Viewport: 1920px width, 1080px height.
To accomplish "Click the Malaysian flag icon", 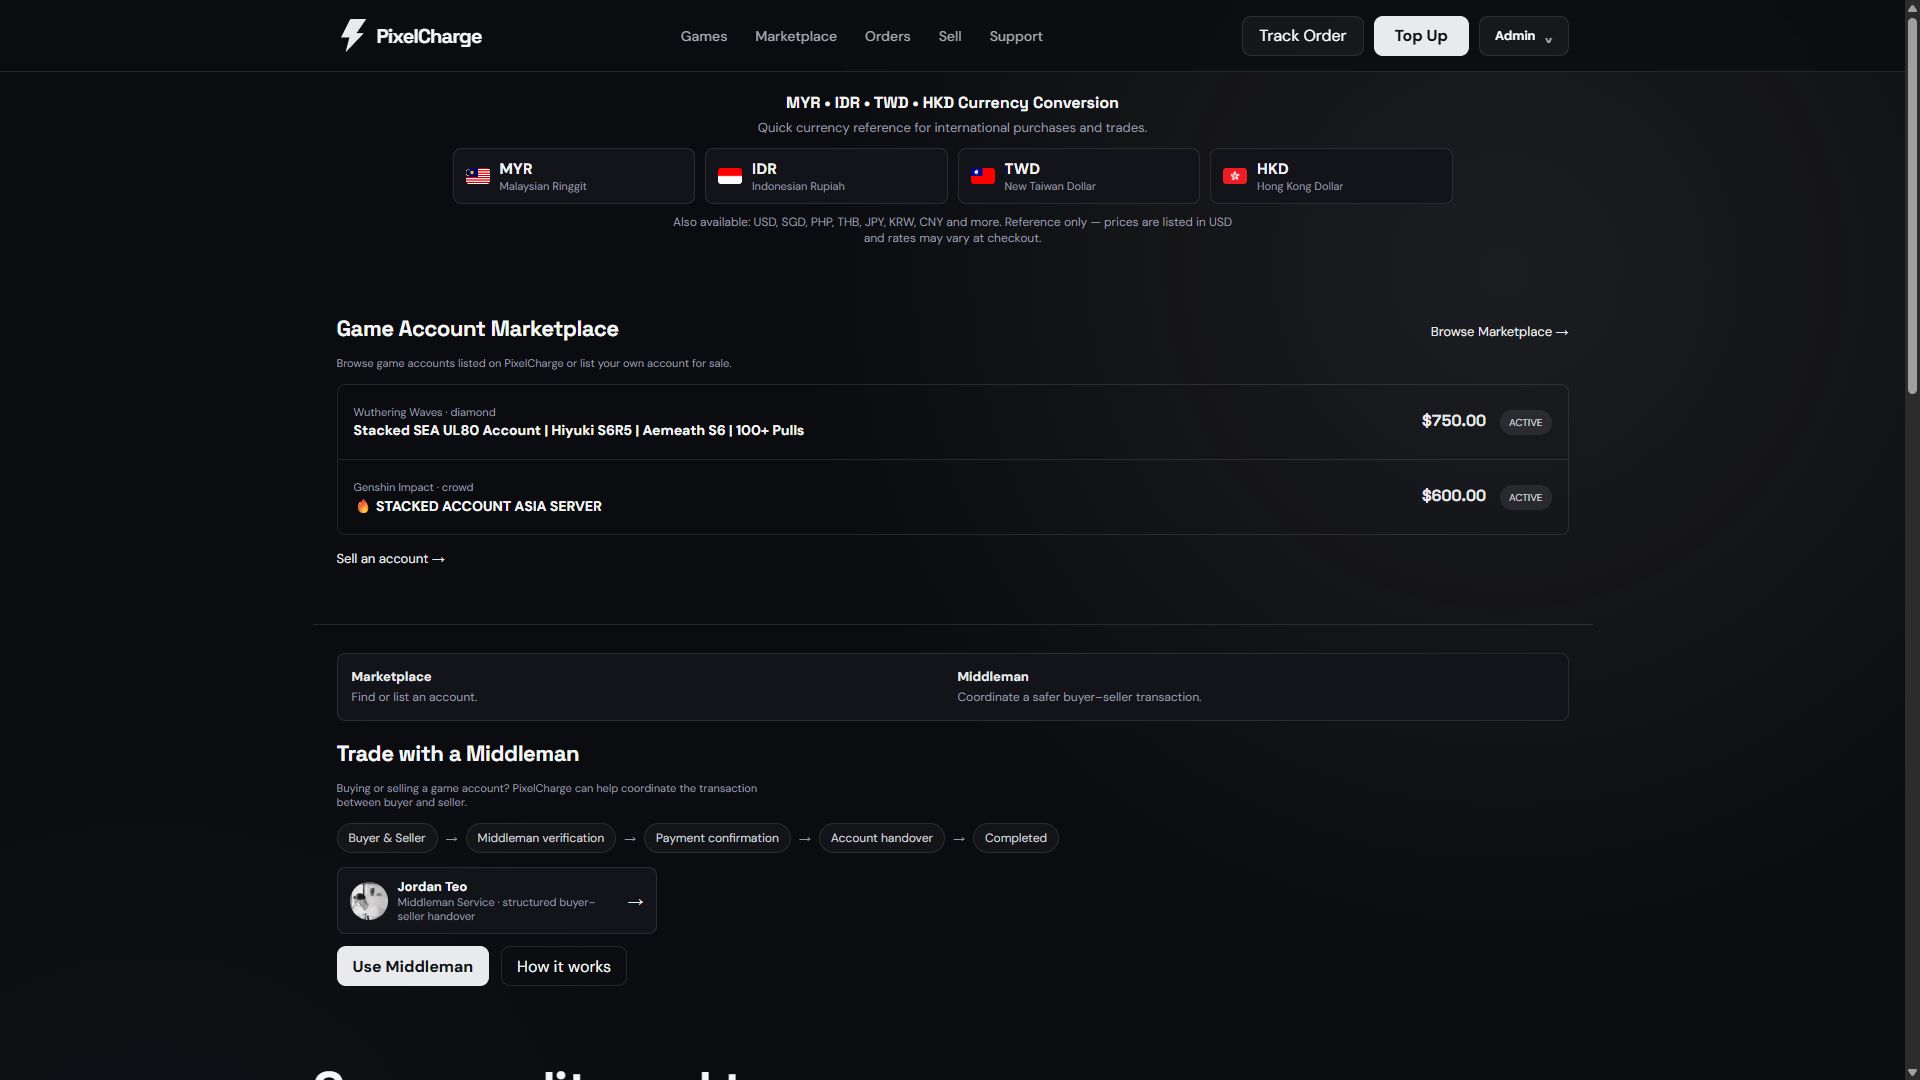I will tap(478, 177).
